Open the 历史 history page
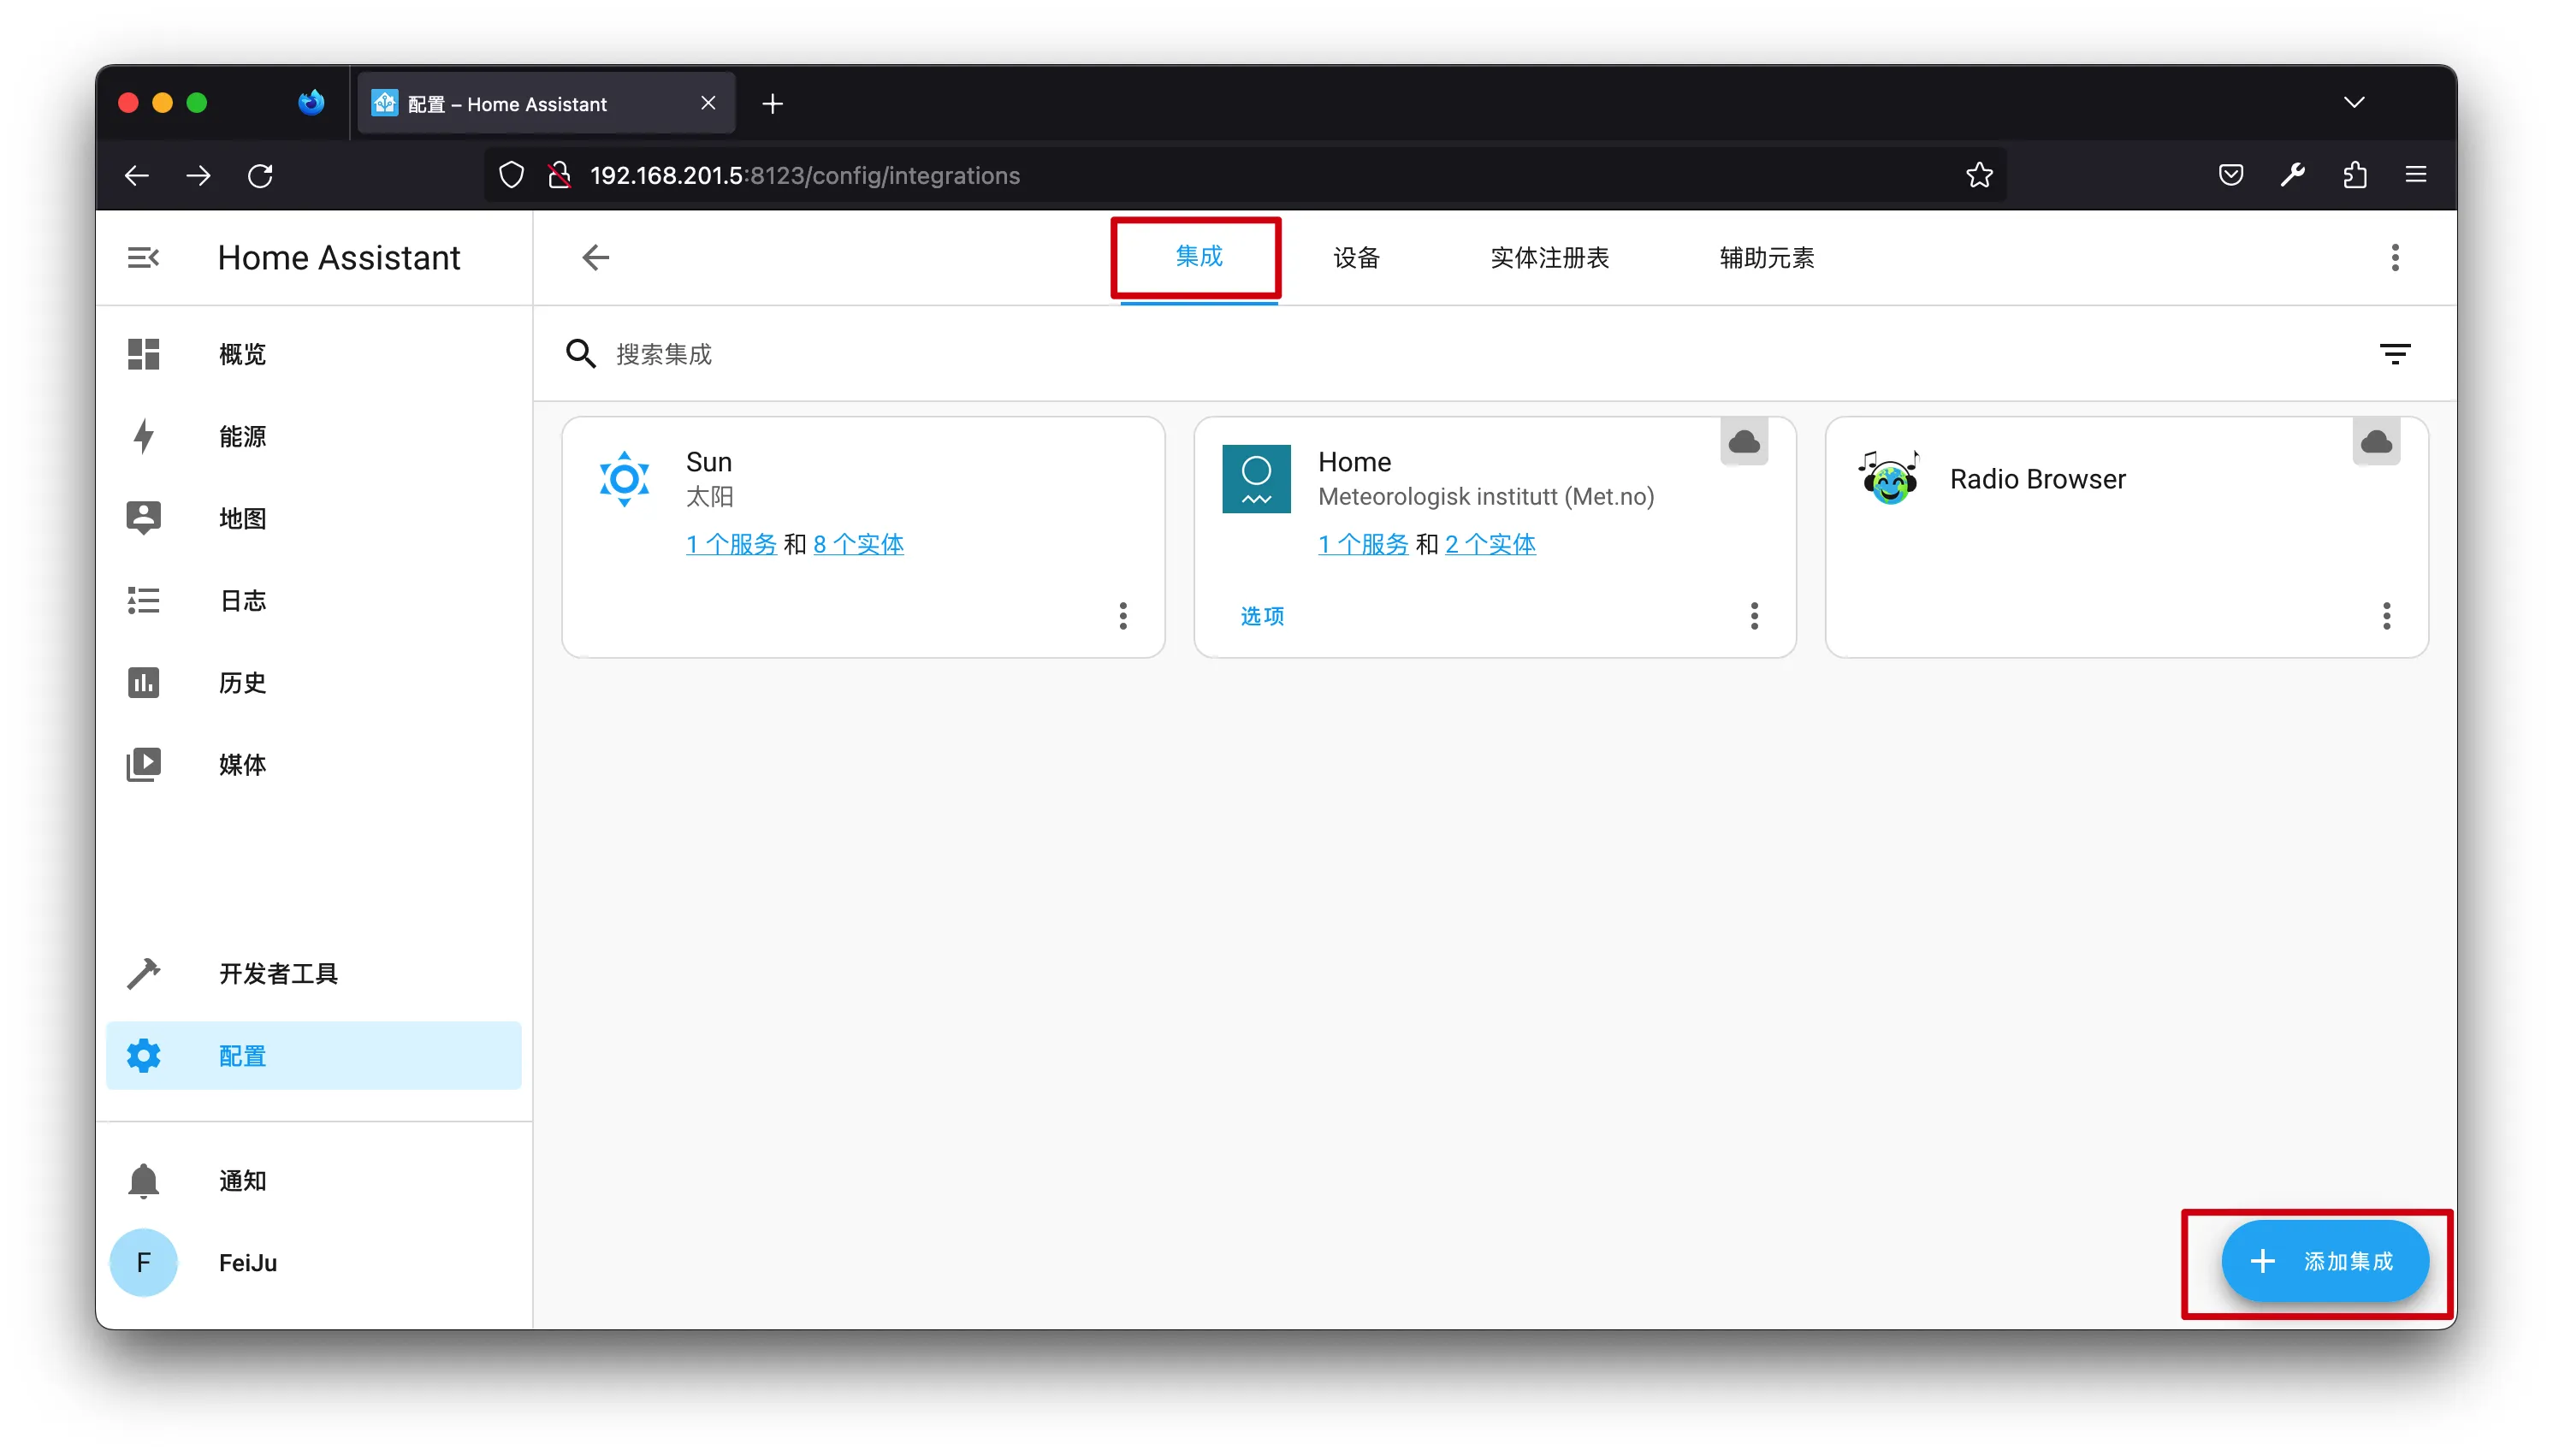2553x1456 pixels. click(x=242, y=682)
